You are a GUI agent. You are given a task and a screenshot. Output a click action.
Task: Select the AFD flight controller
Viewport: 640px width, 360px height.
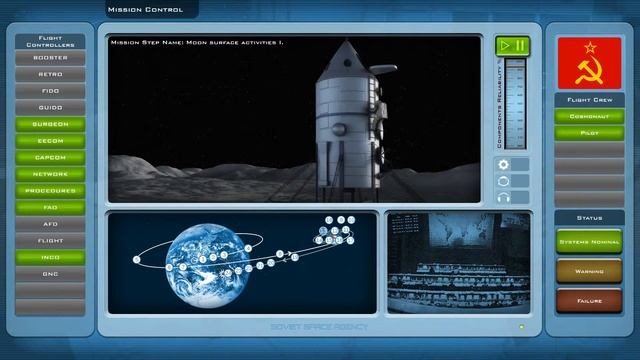tap(50, 224)
